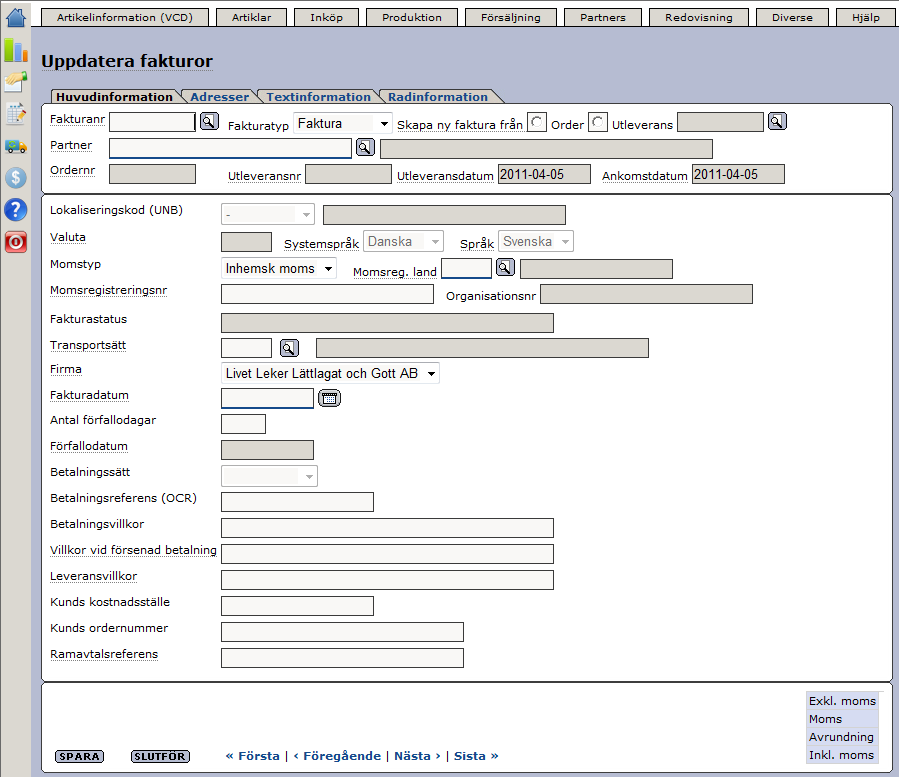Go to « Första record
Screen dimensions: 899x777
252,756
